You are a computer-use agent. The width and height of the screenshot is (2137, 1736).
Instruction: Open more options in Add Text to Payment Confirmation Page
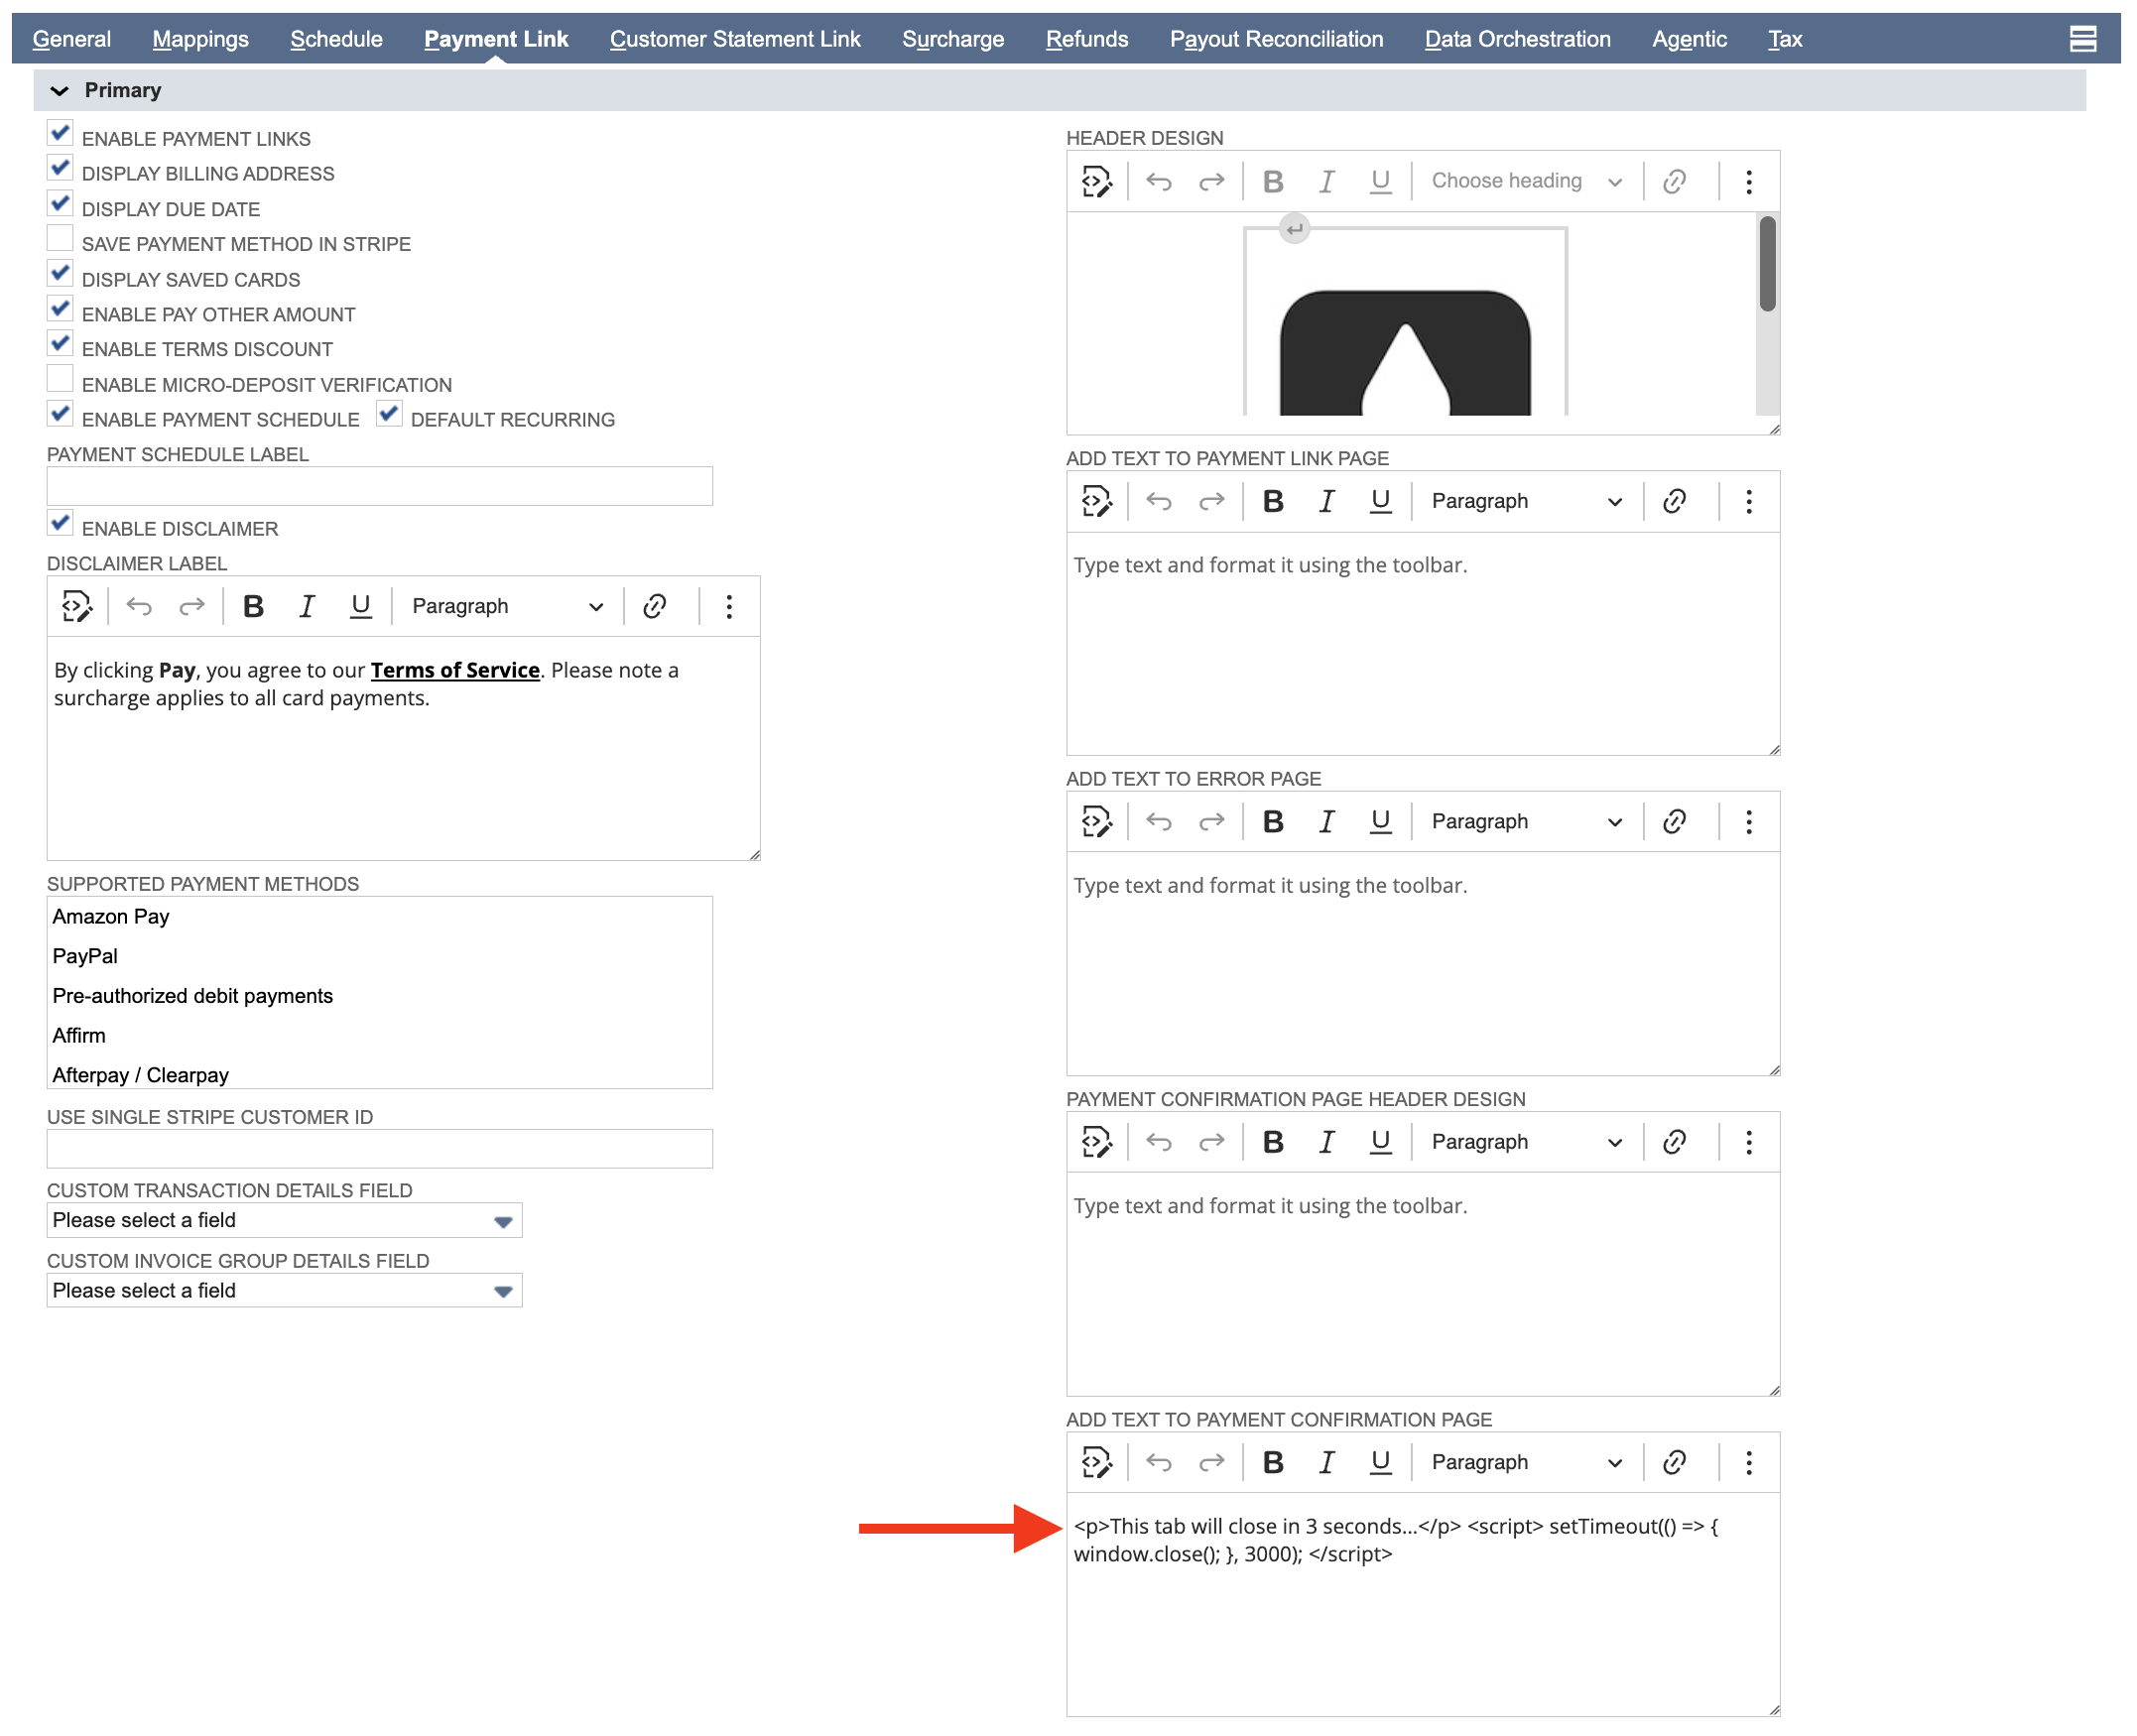pyautogui.click(x=1749, y=1463)
